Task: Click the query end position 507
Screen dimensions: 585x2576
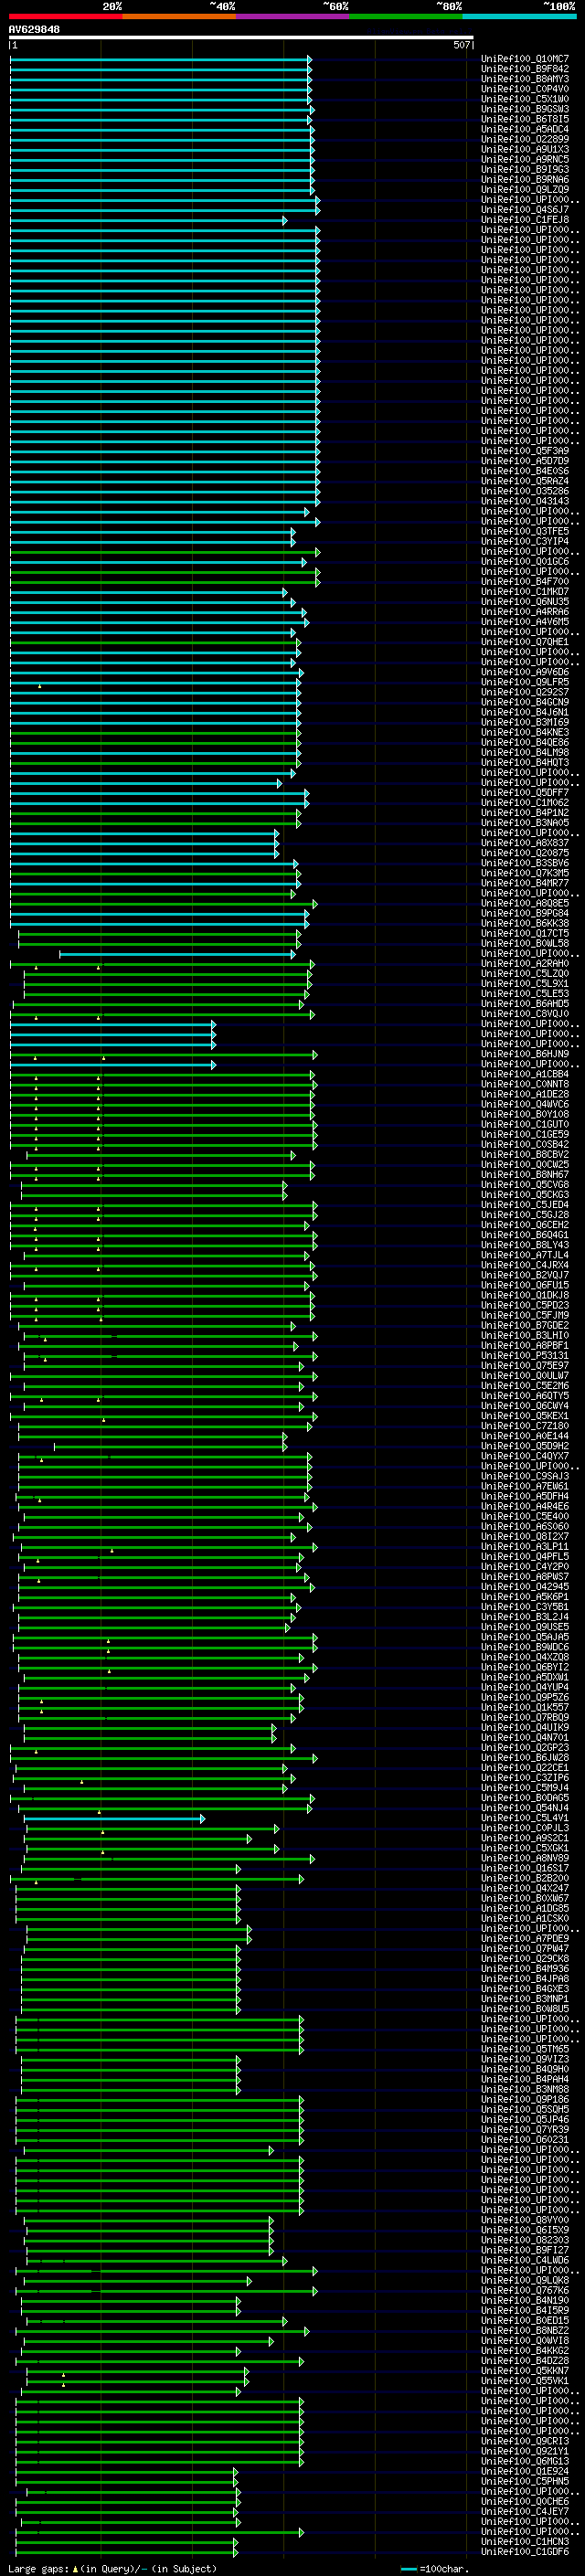Action: click(x=461, y=45)
